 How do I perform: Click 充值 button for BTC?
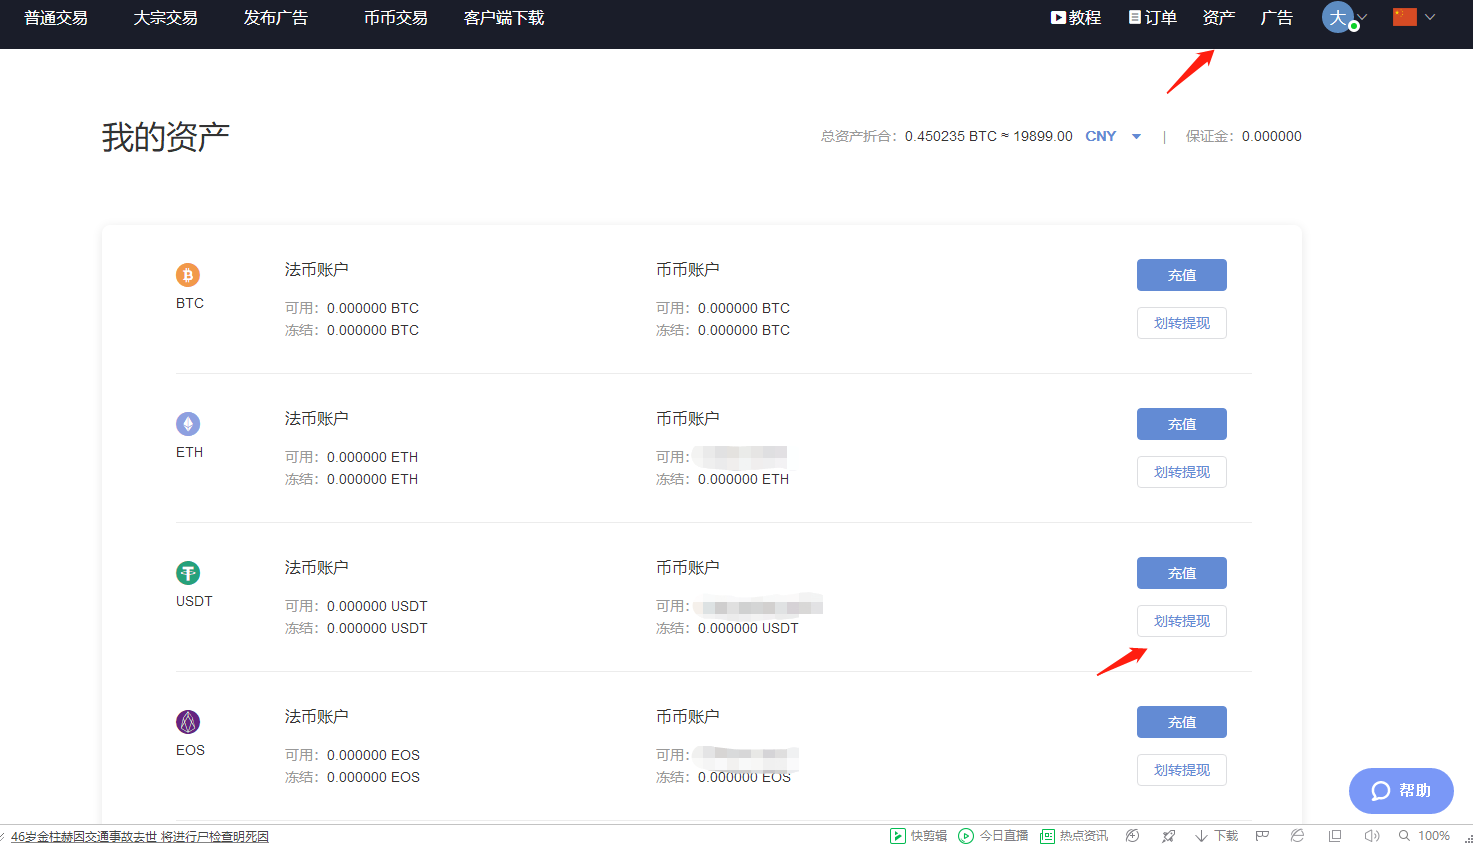1181,275
